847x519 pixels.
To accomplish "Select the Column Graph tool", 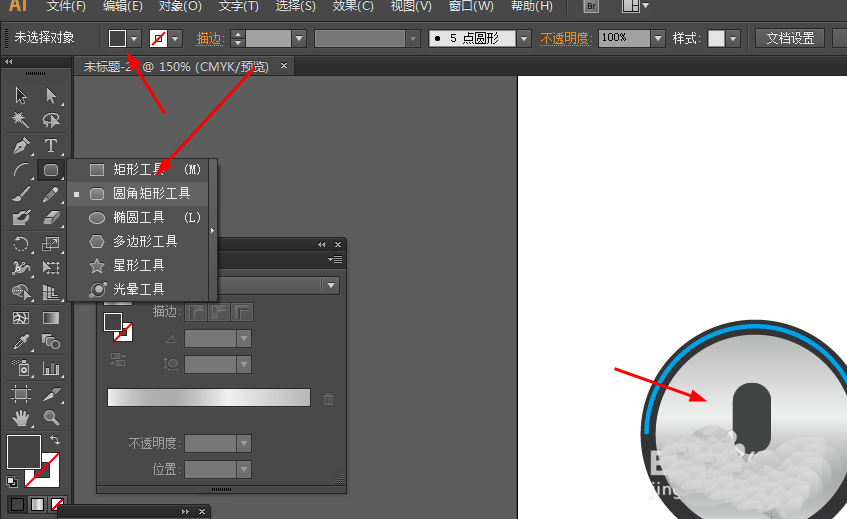I will point(51,368).
